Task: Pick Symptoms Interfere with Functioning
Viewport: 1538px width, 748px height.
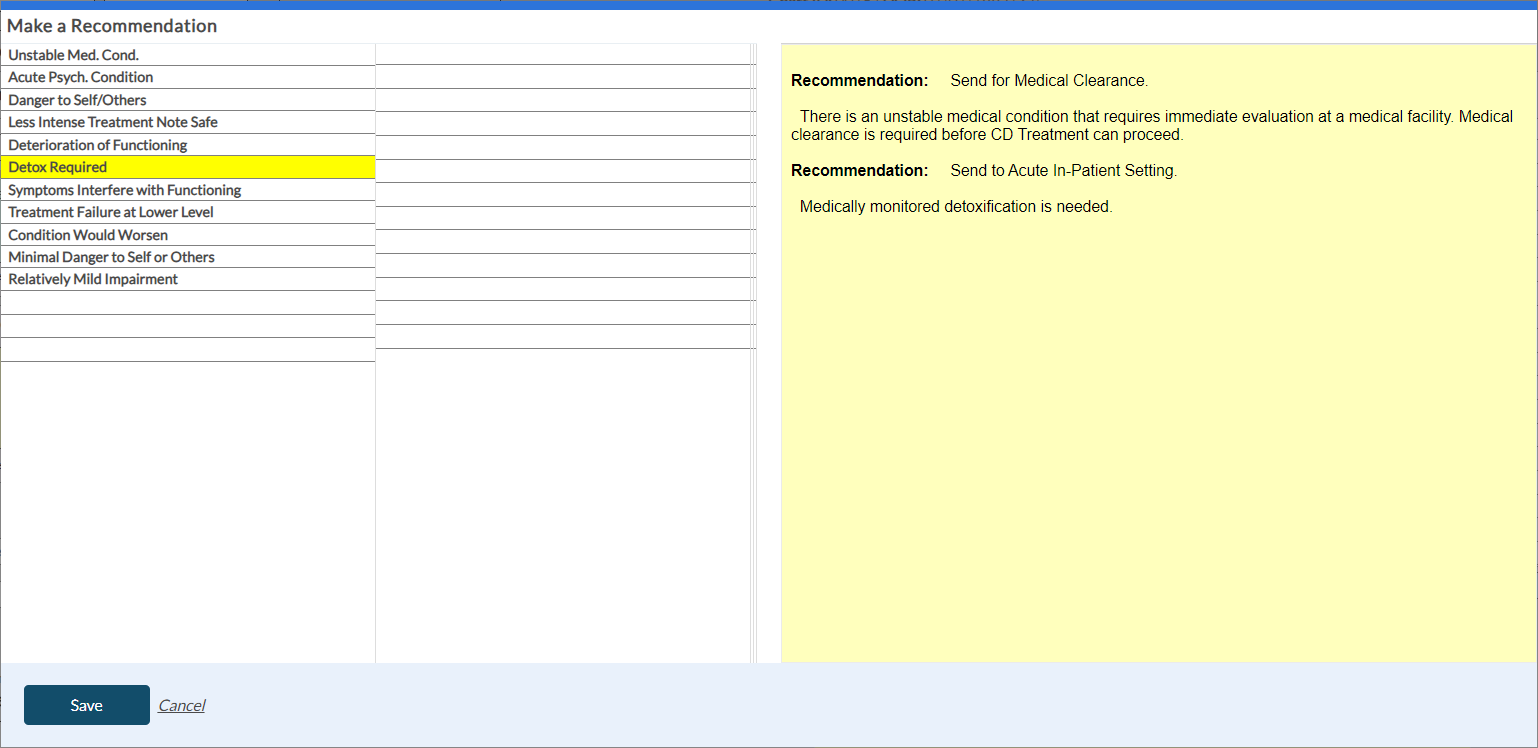Action: point(124,190)
